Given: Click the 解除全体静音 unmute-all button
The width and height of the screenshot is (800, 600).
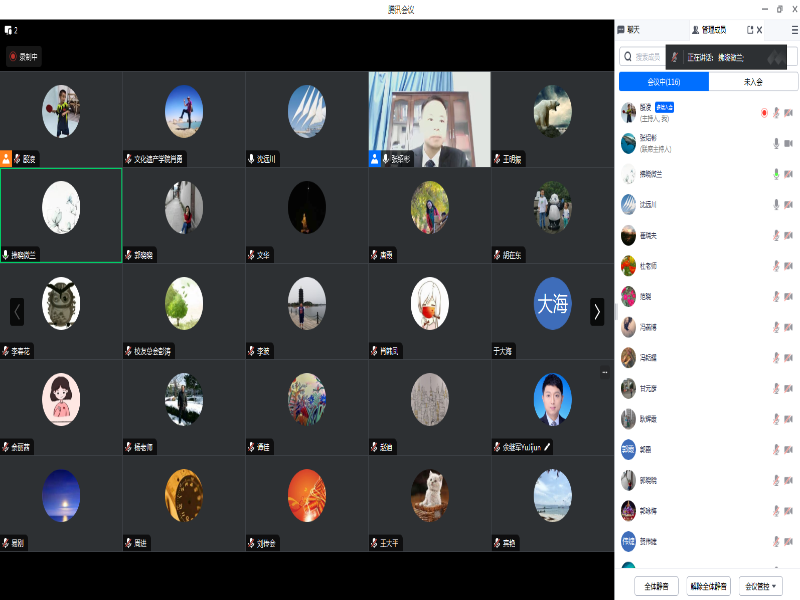Looking at the screenshot, I should (710, 586).
